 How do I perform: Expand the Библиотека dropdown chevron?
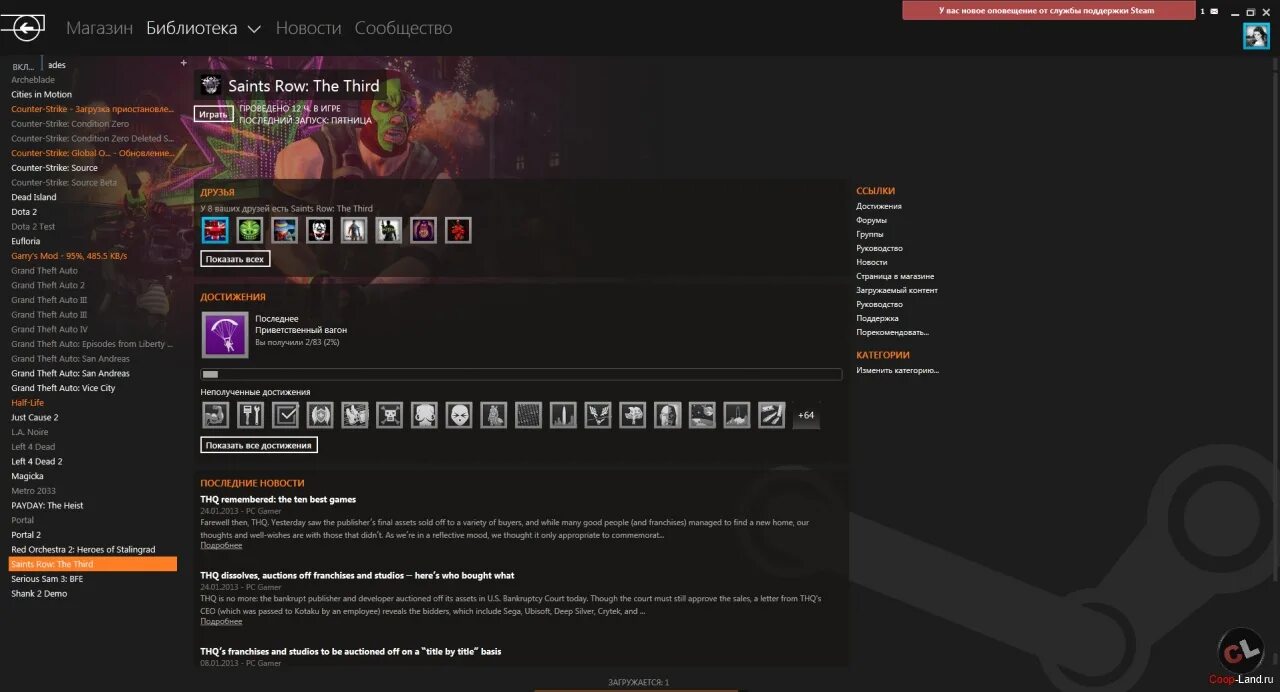(x=254, y=29)
